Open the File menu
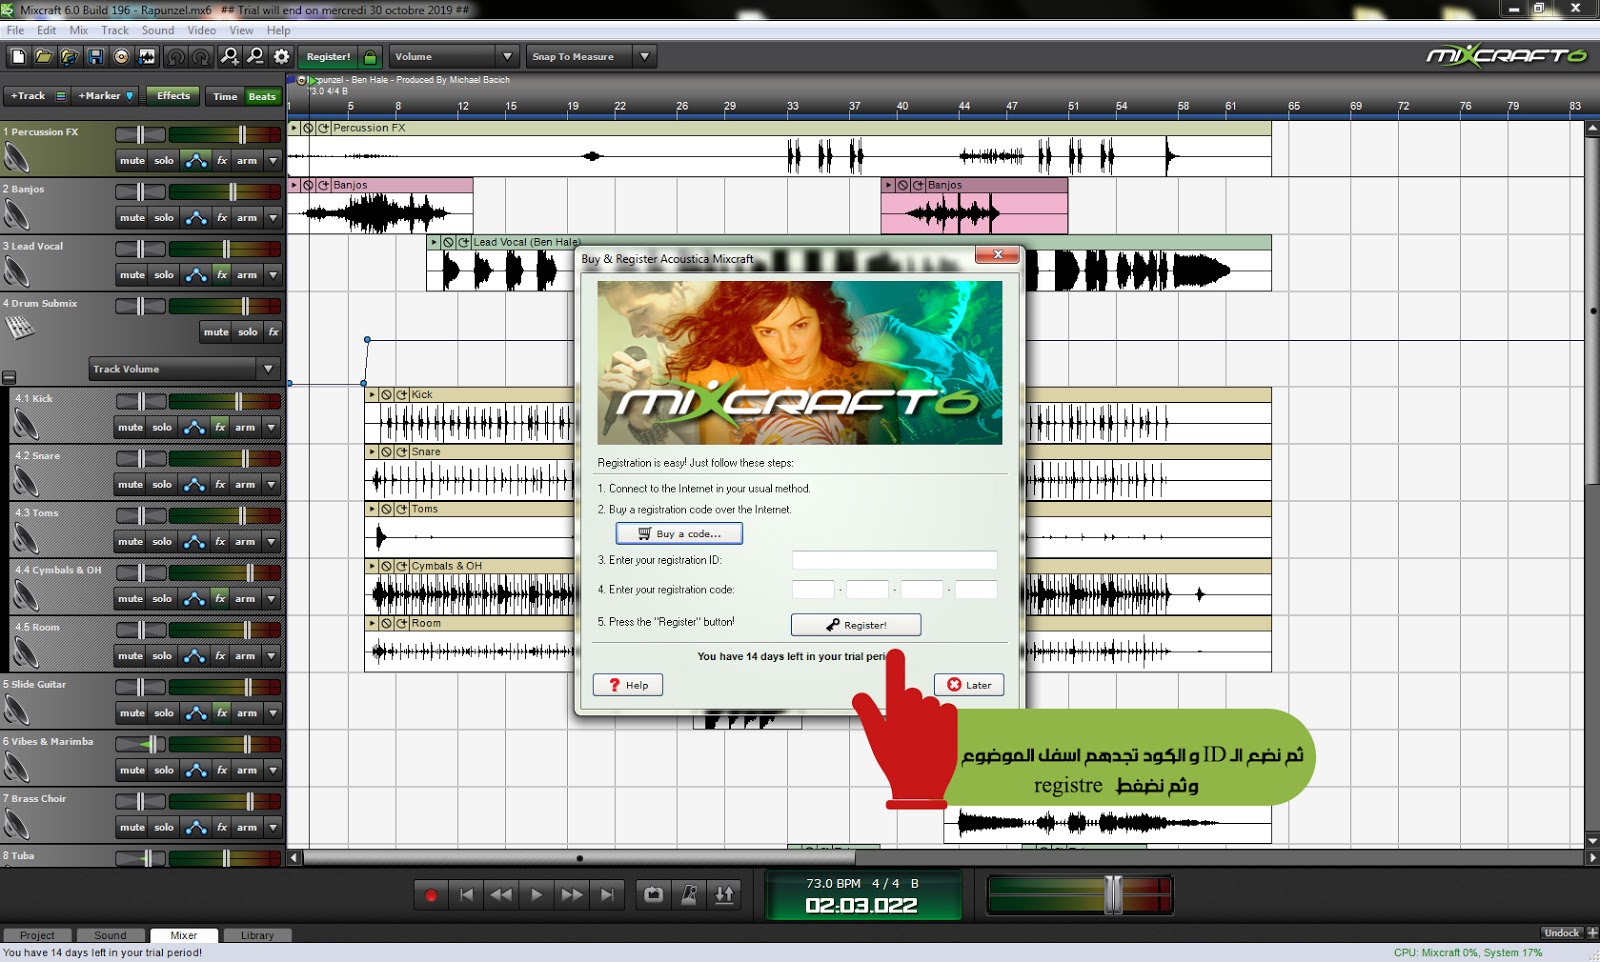The height and width of the screenshot is (962, 1600). pyautogui.click(x=15, y=30)
